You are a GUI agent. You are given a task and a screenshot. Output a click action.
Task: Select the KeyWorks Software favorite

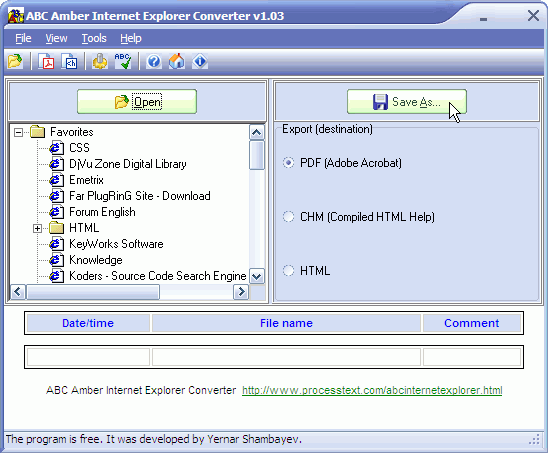(116, 244)
